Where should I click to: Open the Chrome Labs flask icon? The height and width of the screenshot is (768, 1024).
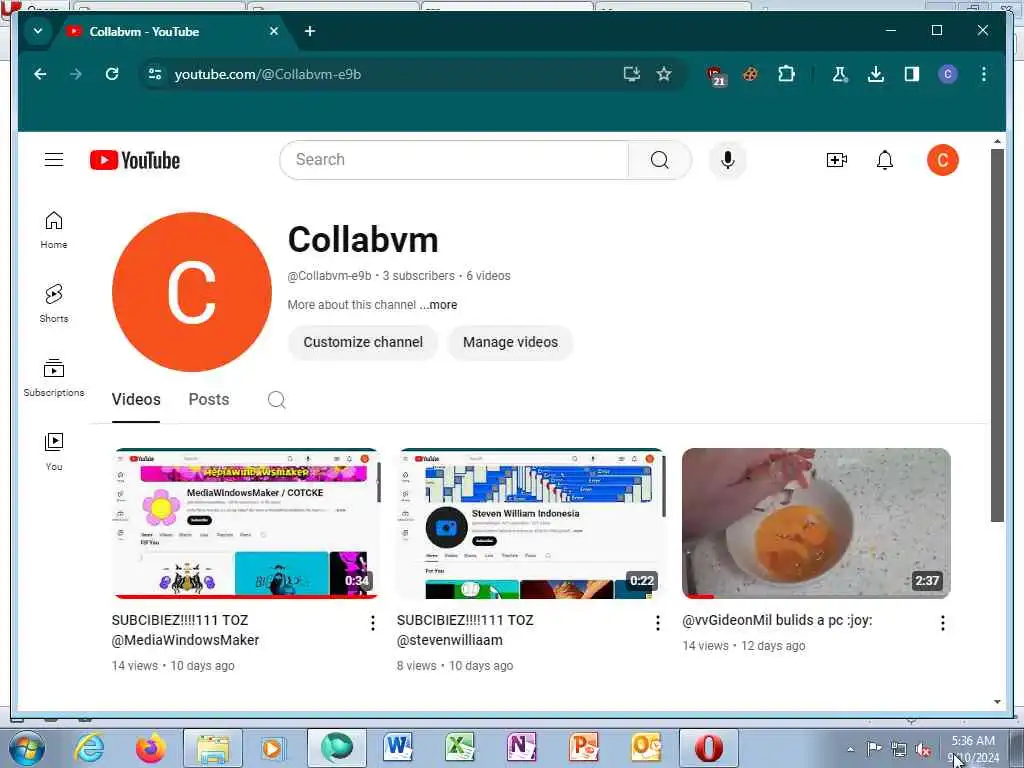840,74
